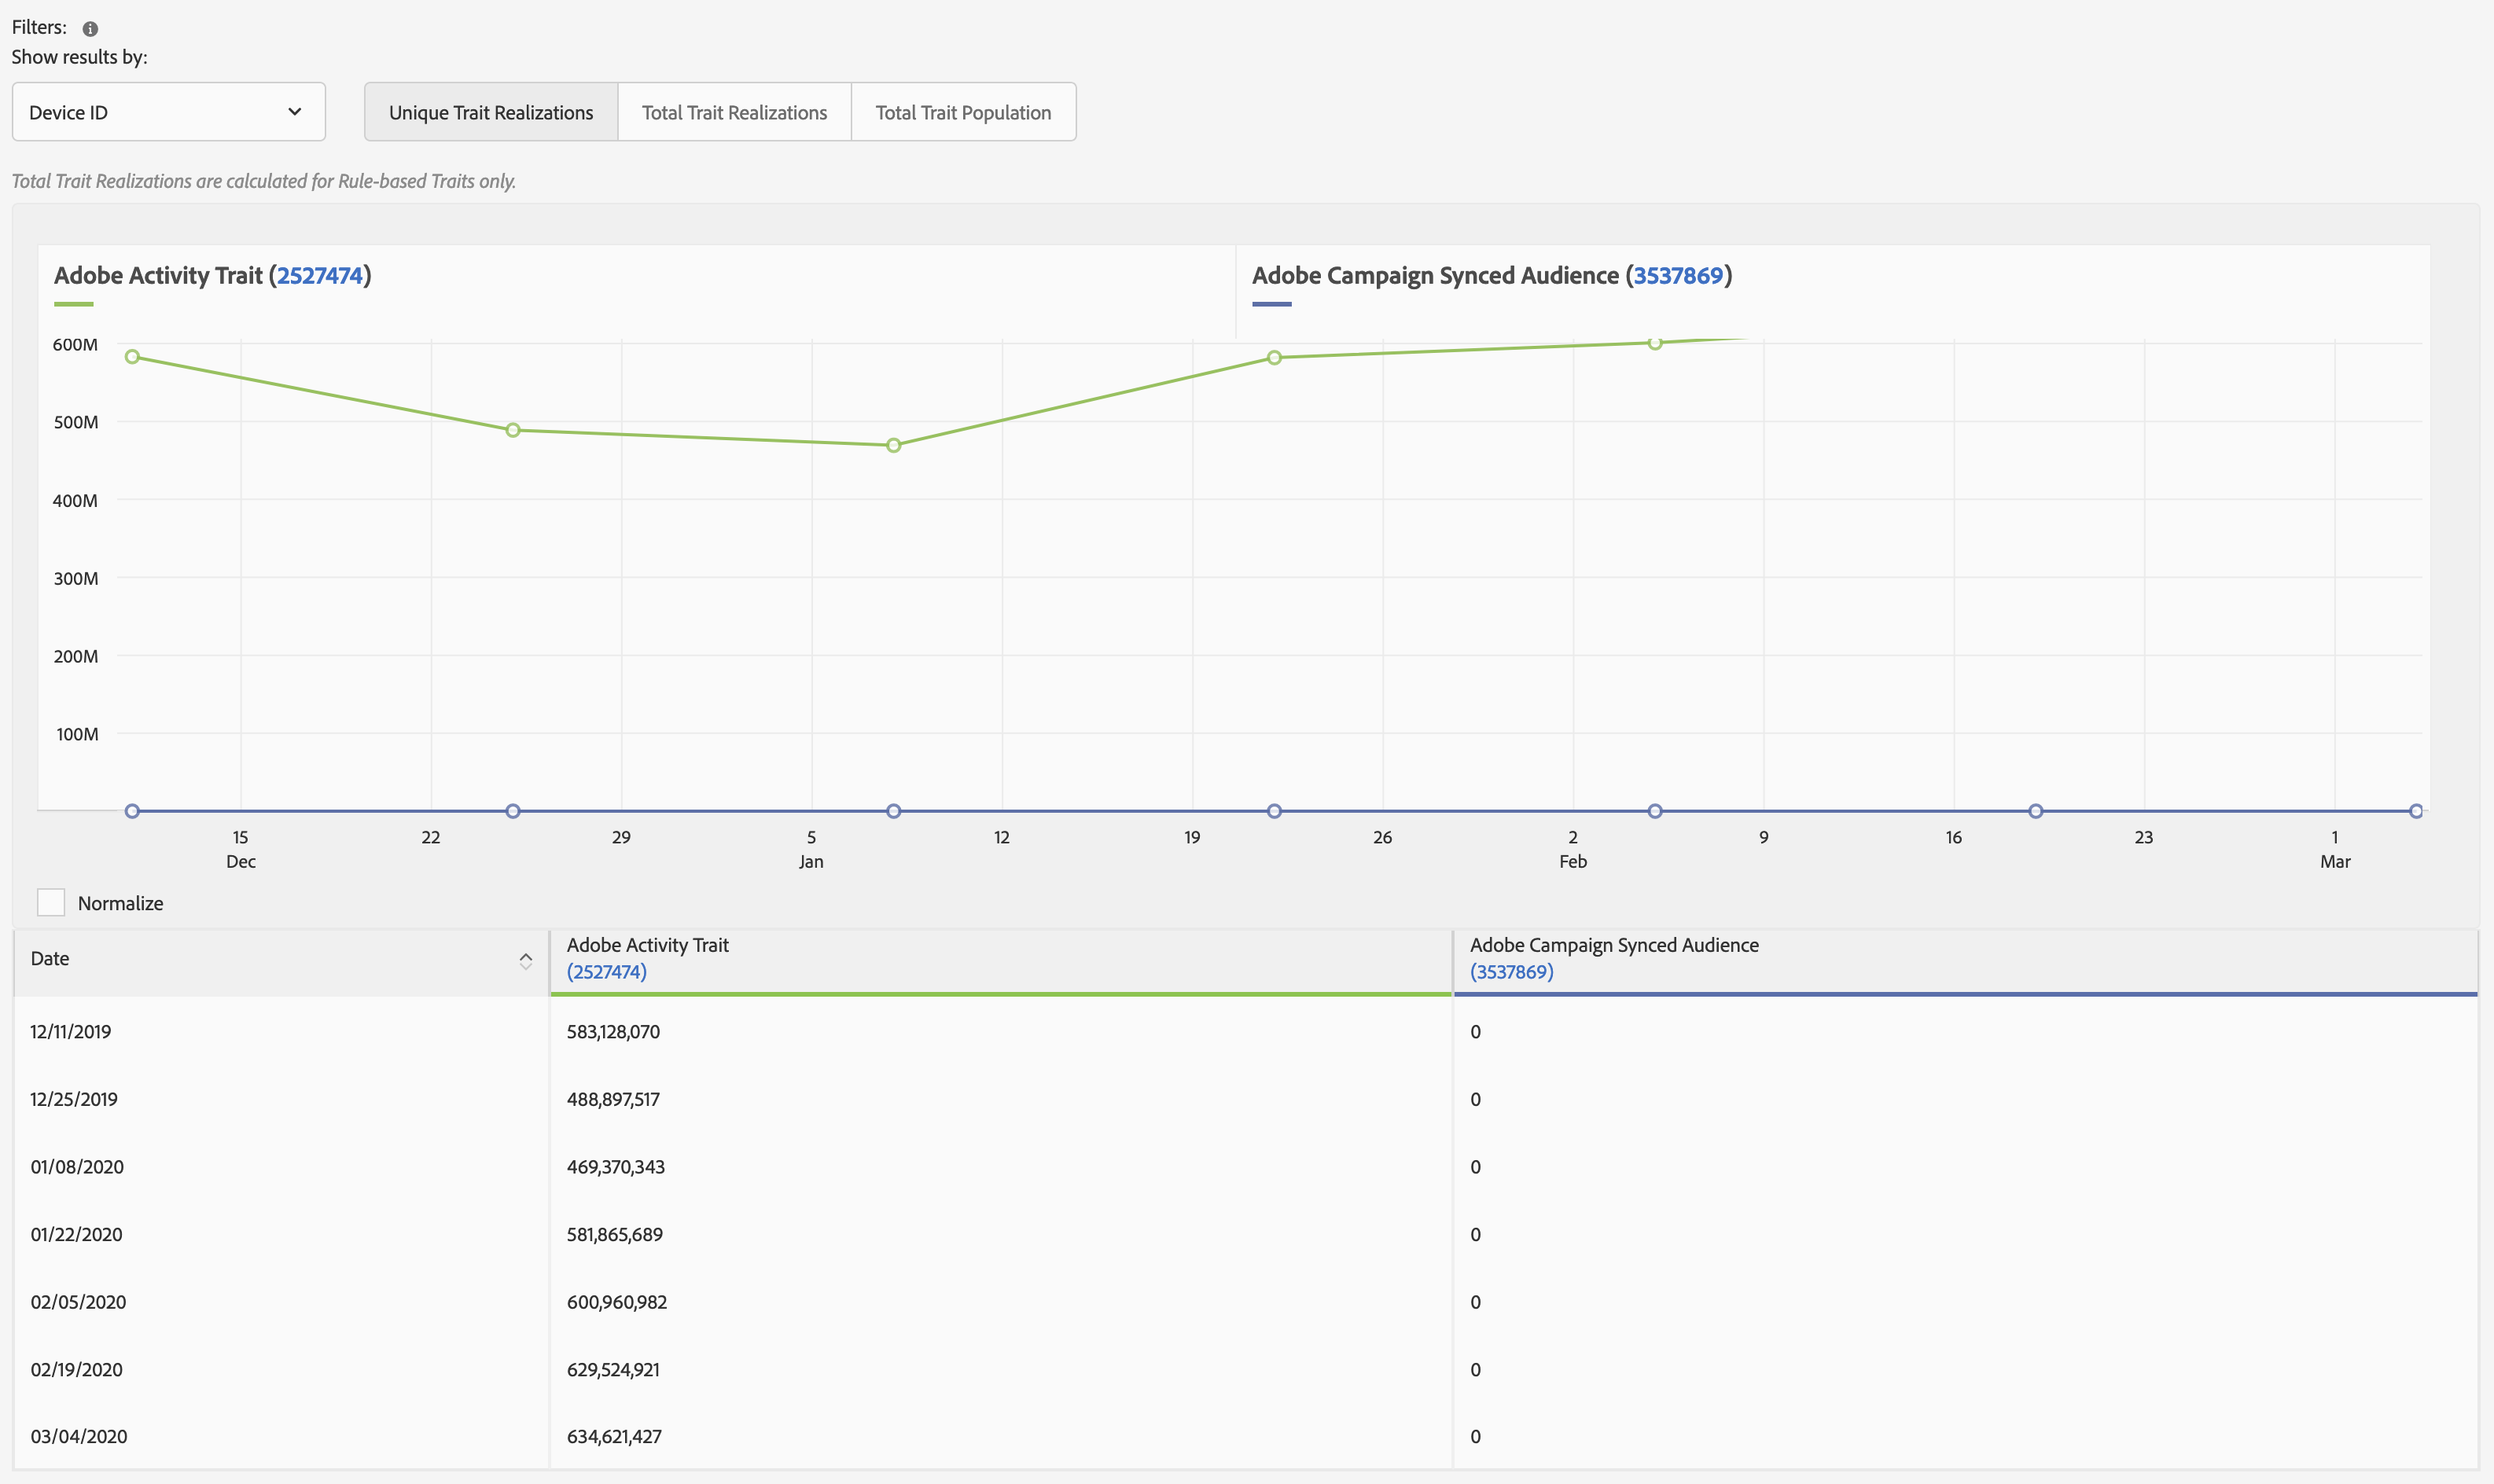The height and width of the screenshot is (1484, 2494).
Task: Click green legend swatch under Adobe Activity Trait
Action: coord(73,304)
